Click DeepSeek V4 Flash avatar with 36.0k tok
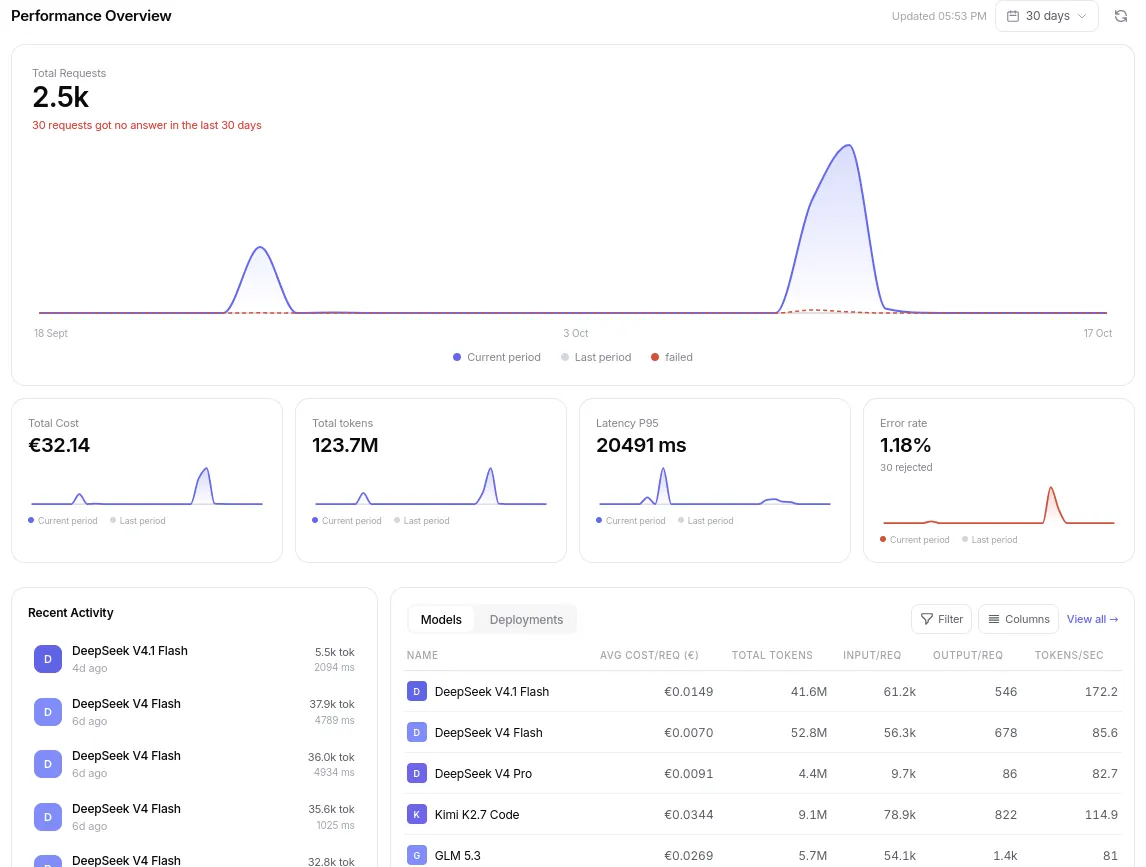 [48, 764]
